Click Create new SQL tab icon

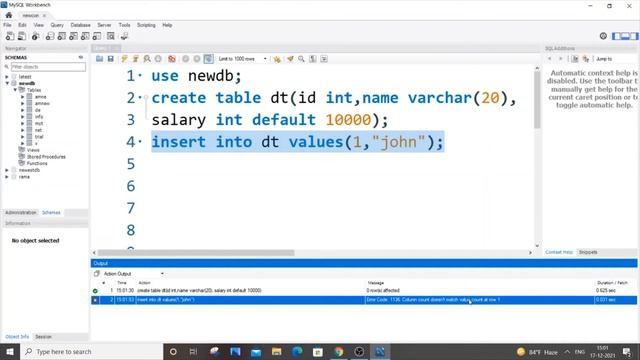[x=10, y=36]
